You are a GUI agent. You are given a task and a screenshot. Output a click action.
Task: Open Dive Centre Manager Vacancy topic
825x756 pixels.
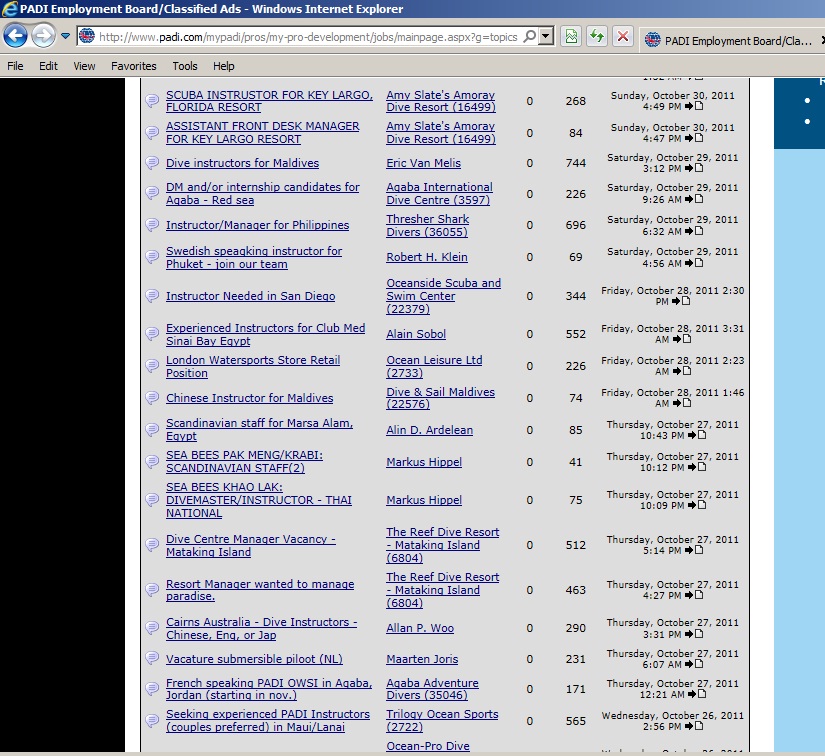tap(250, 546)
